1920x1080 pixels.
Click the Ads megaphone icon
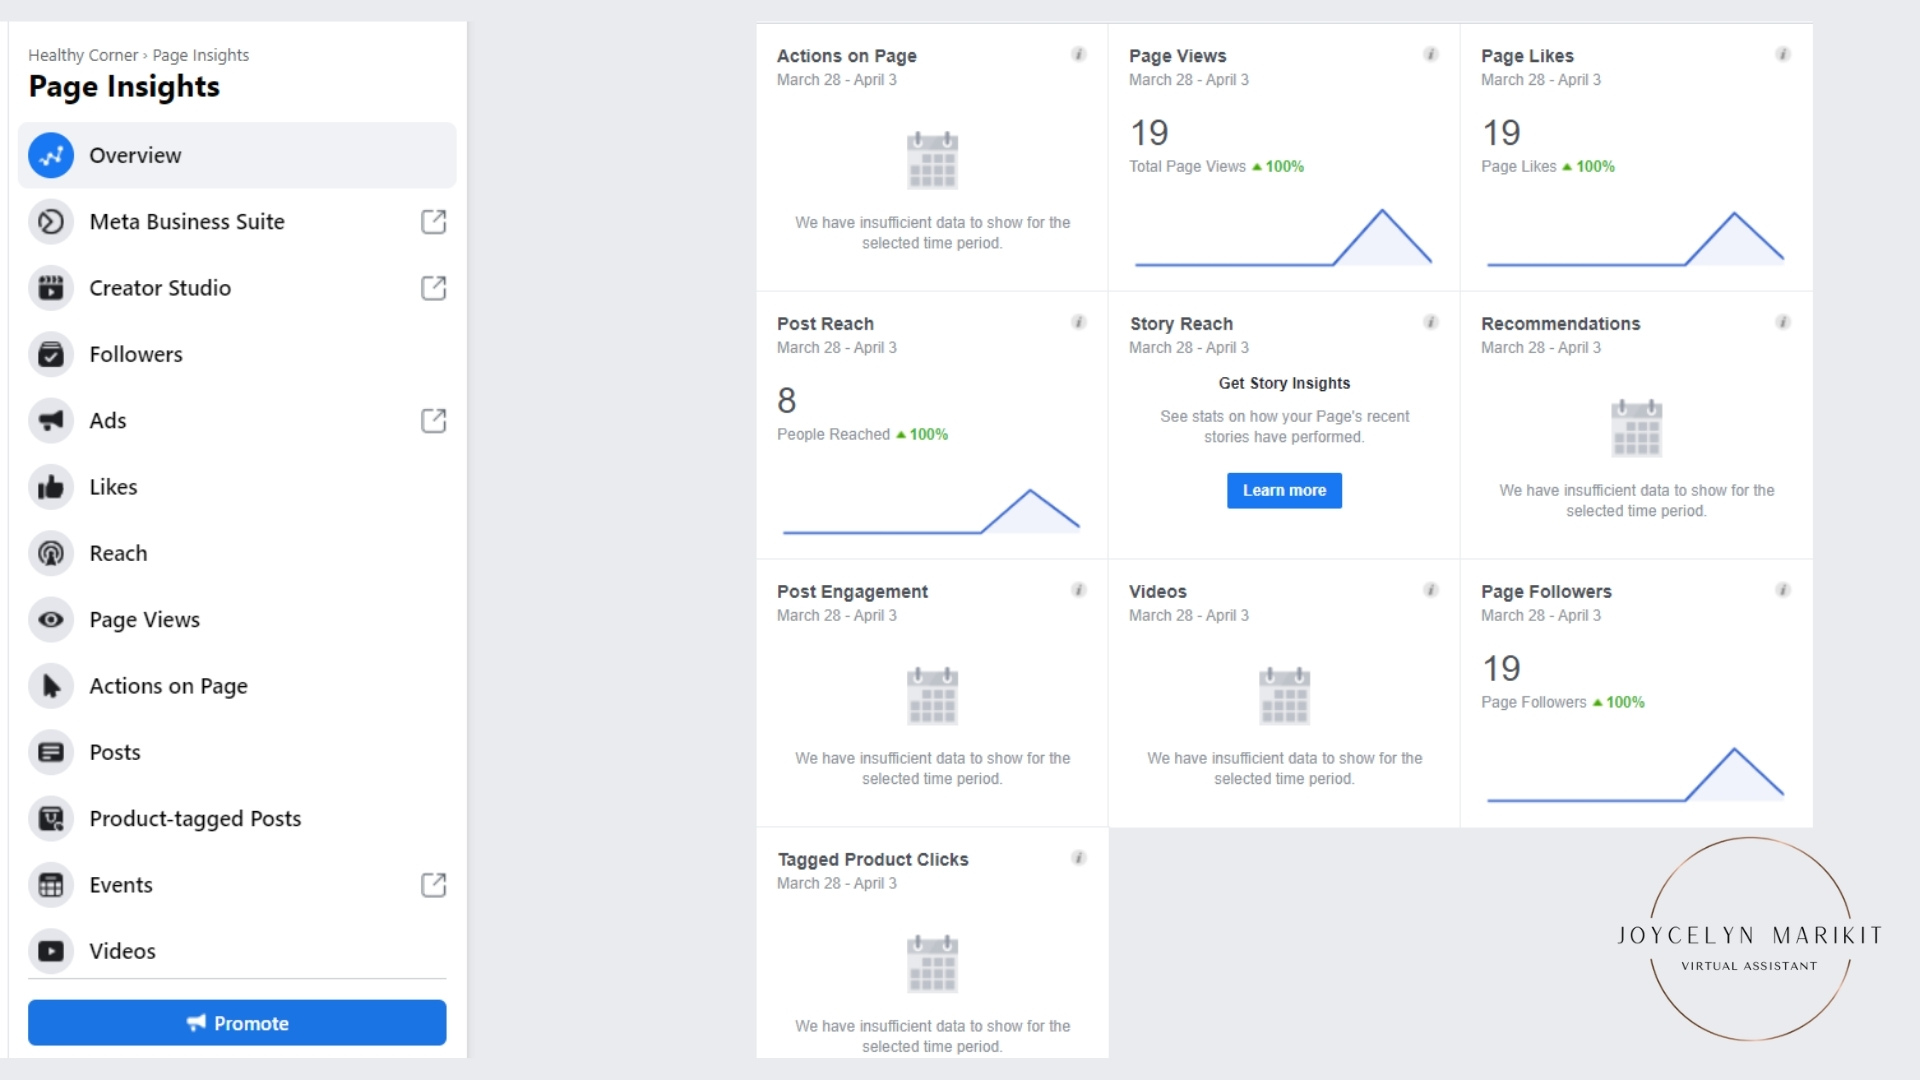pyautogui.click(x=51, y=421)
